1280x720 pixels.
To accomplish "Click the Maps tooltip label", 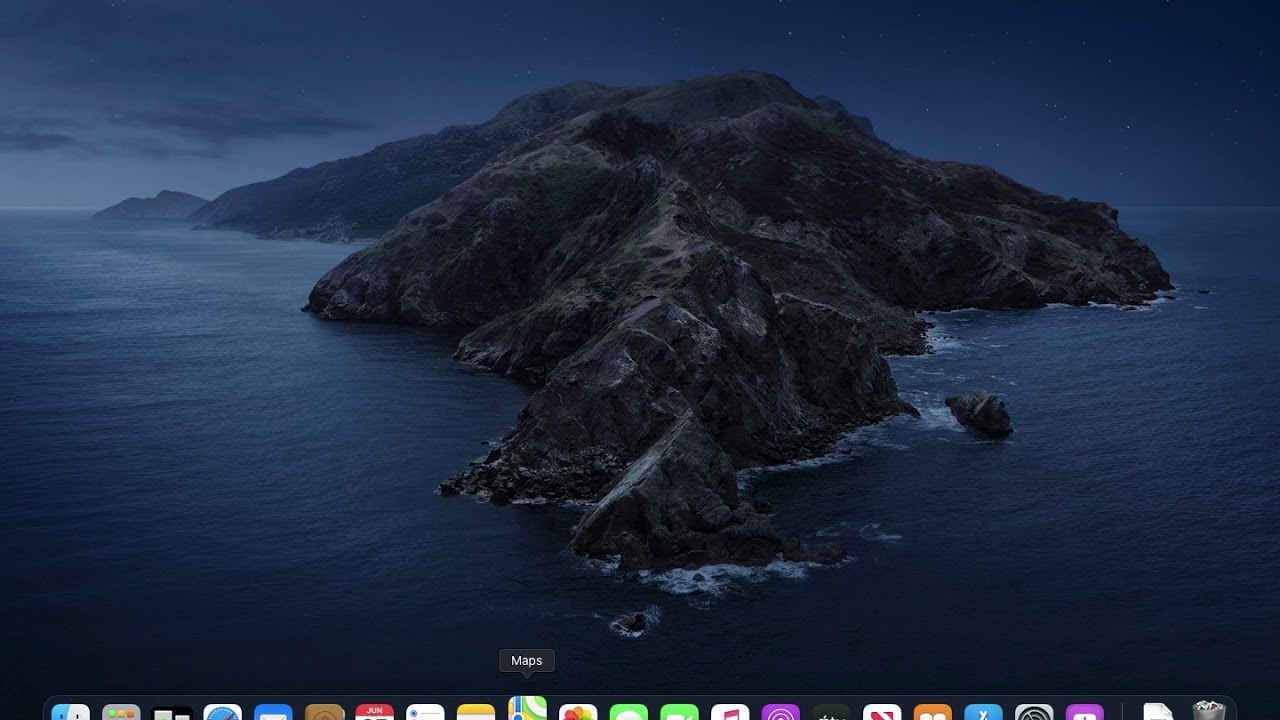I will pyautogui.click(x=527, y=661).
